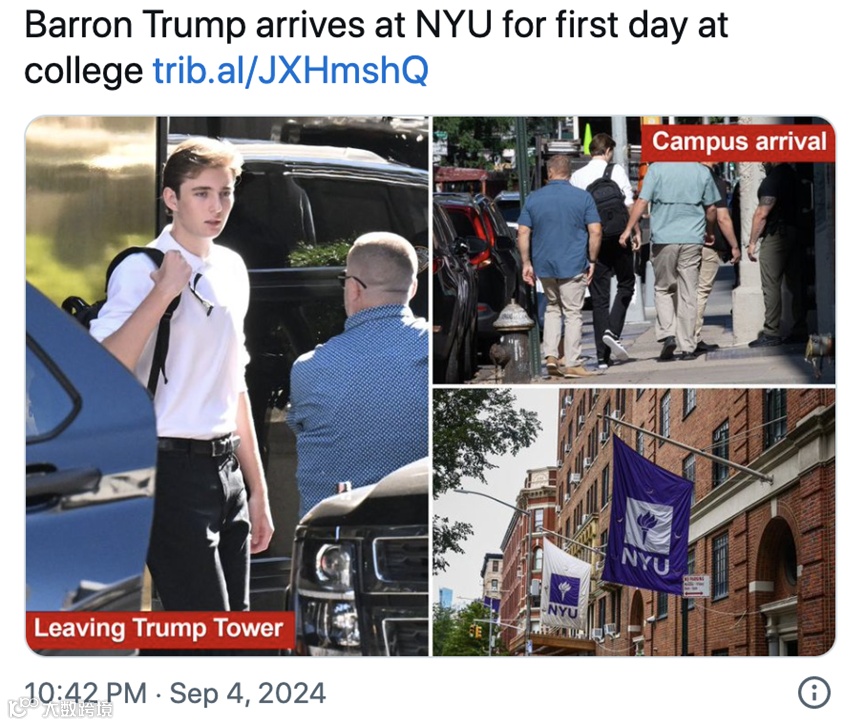Click the "Campus arrival" red label
Image resolution: width=865 pixels, height=725 pixels.
(x=738, y=141)
